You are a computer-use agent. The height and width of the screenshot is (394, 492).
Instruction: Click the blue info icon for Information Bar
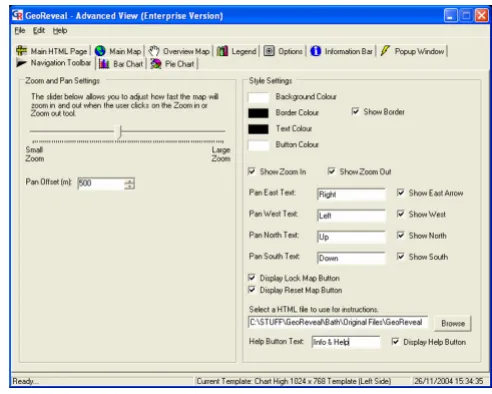(x=315, y=51)
